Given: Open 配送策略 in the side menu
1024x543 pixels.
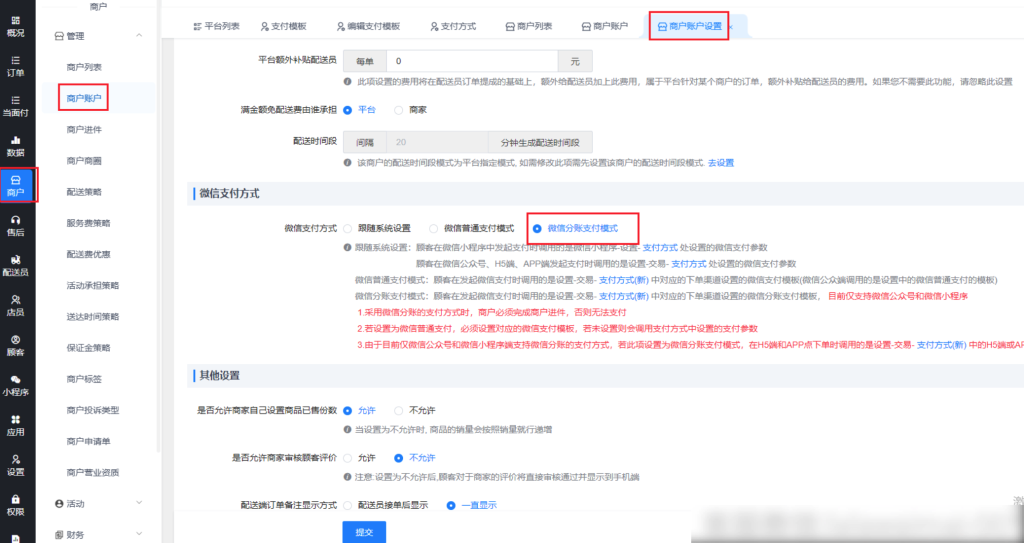Looking at the screenshot, I should pos(84,191).
